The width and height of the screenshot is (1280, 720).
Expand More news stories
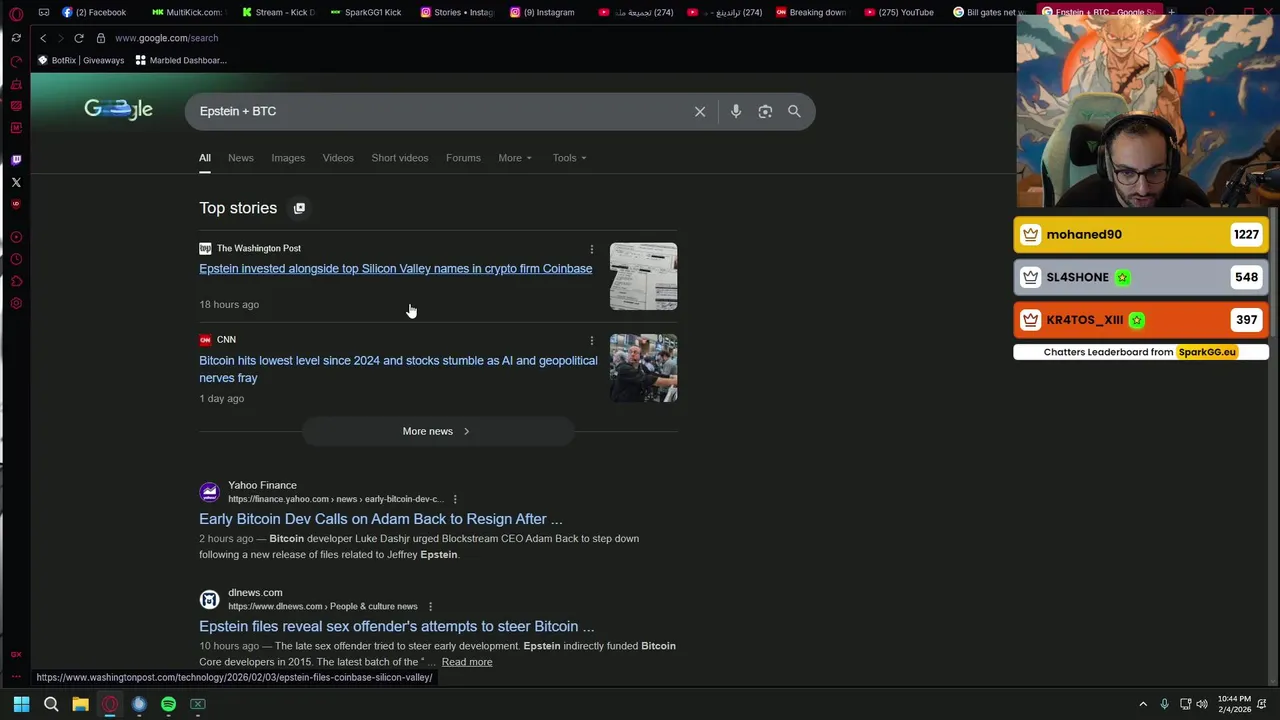pos(437,431)
